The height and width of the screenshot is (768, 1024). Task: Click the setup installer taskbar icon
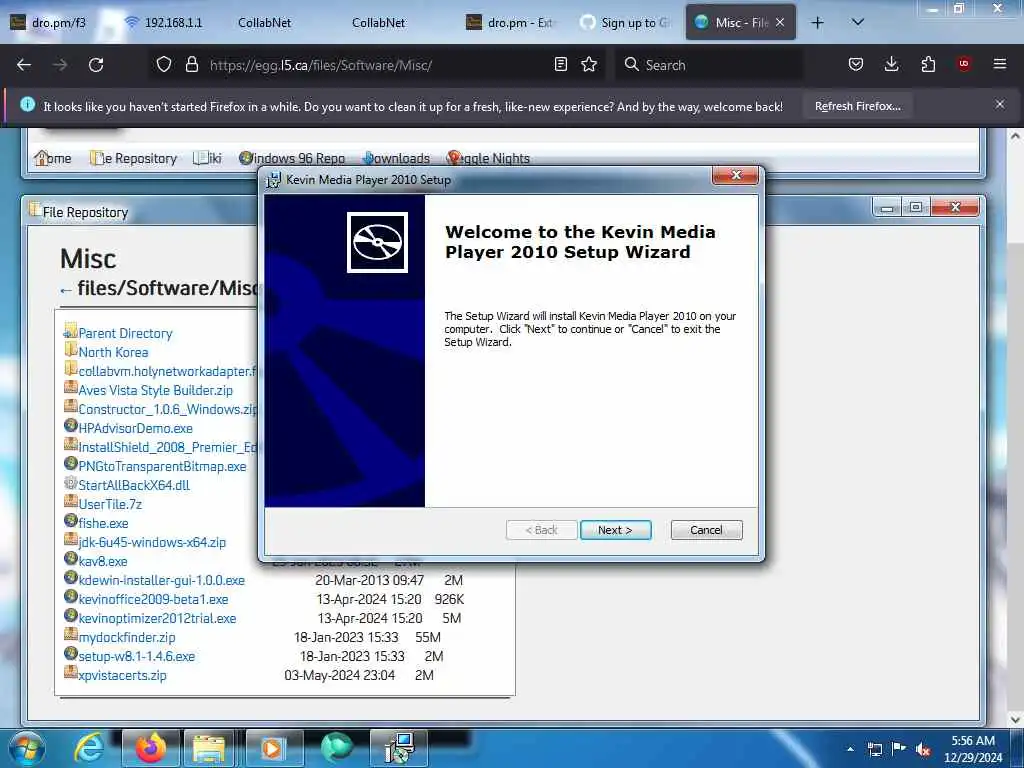pos(398,748)
